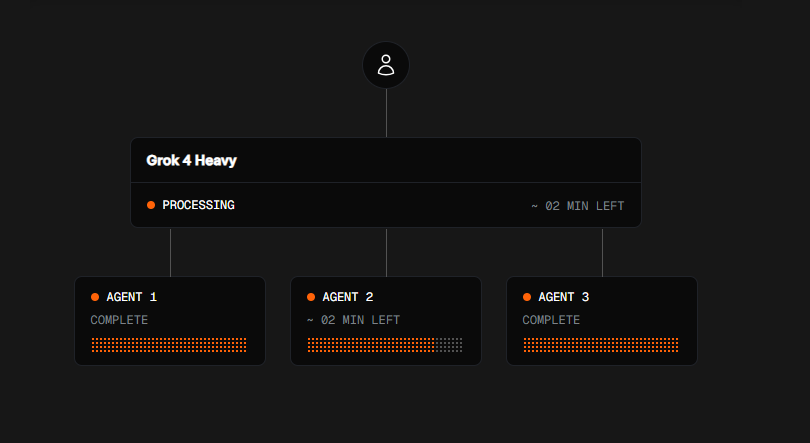The width and height of the screenshot is (810, 443).
Task: Click the COMPLETE status under AGENT 1
Action: pos(119,320)
